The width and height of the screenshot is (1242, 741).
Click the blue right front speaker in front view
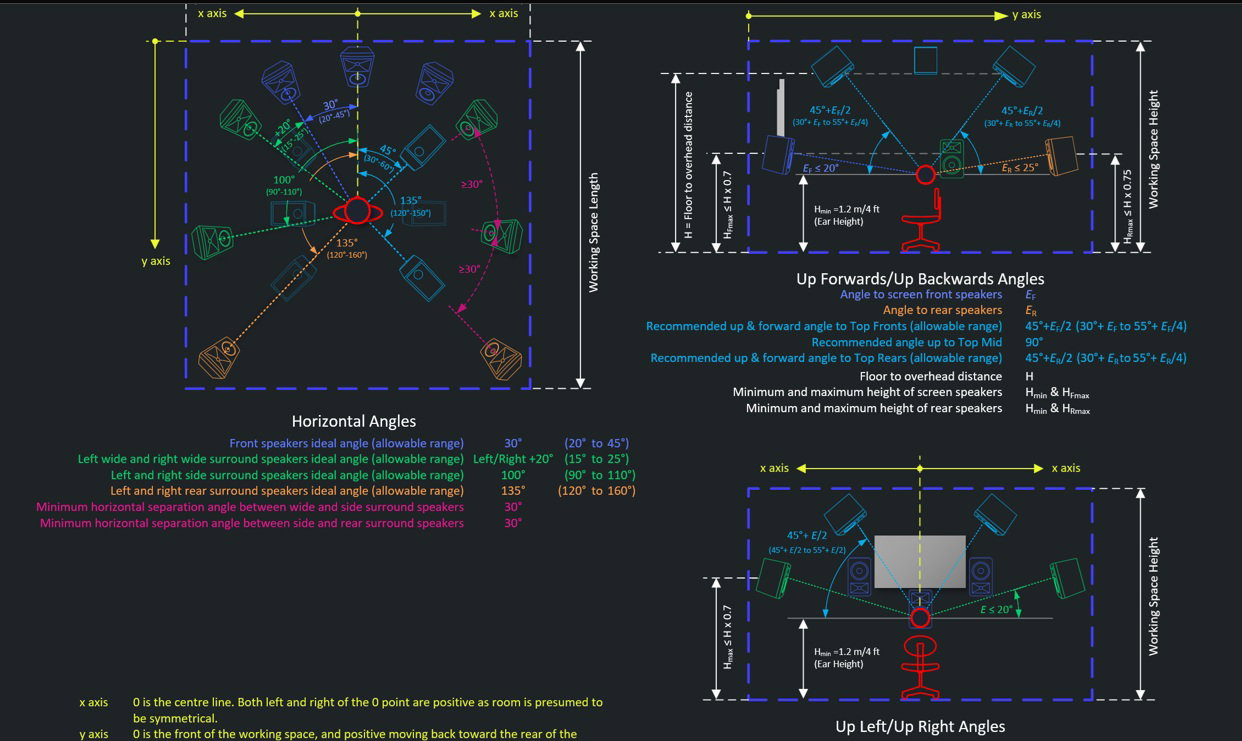(981, 579)
